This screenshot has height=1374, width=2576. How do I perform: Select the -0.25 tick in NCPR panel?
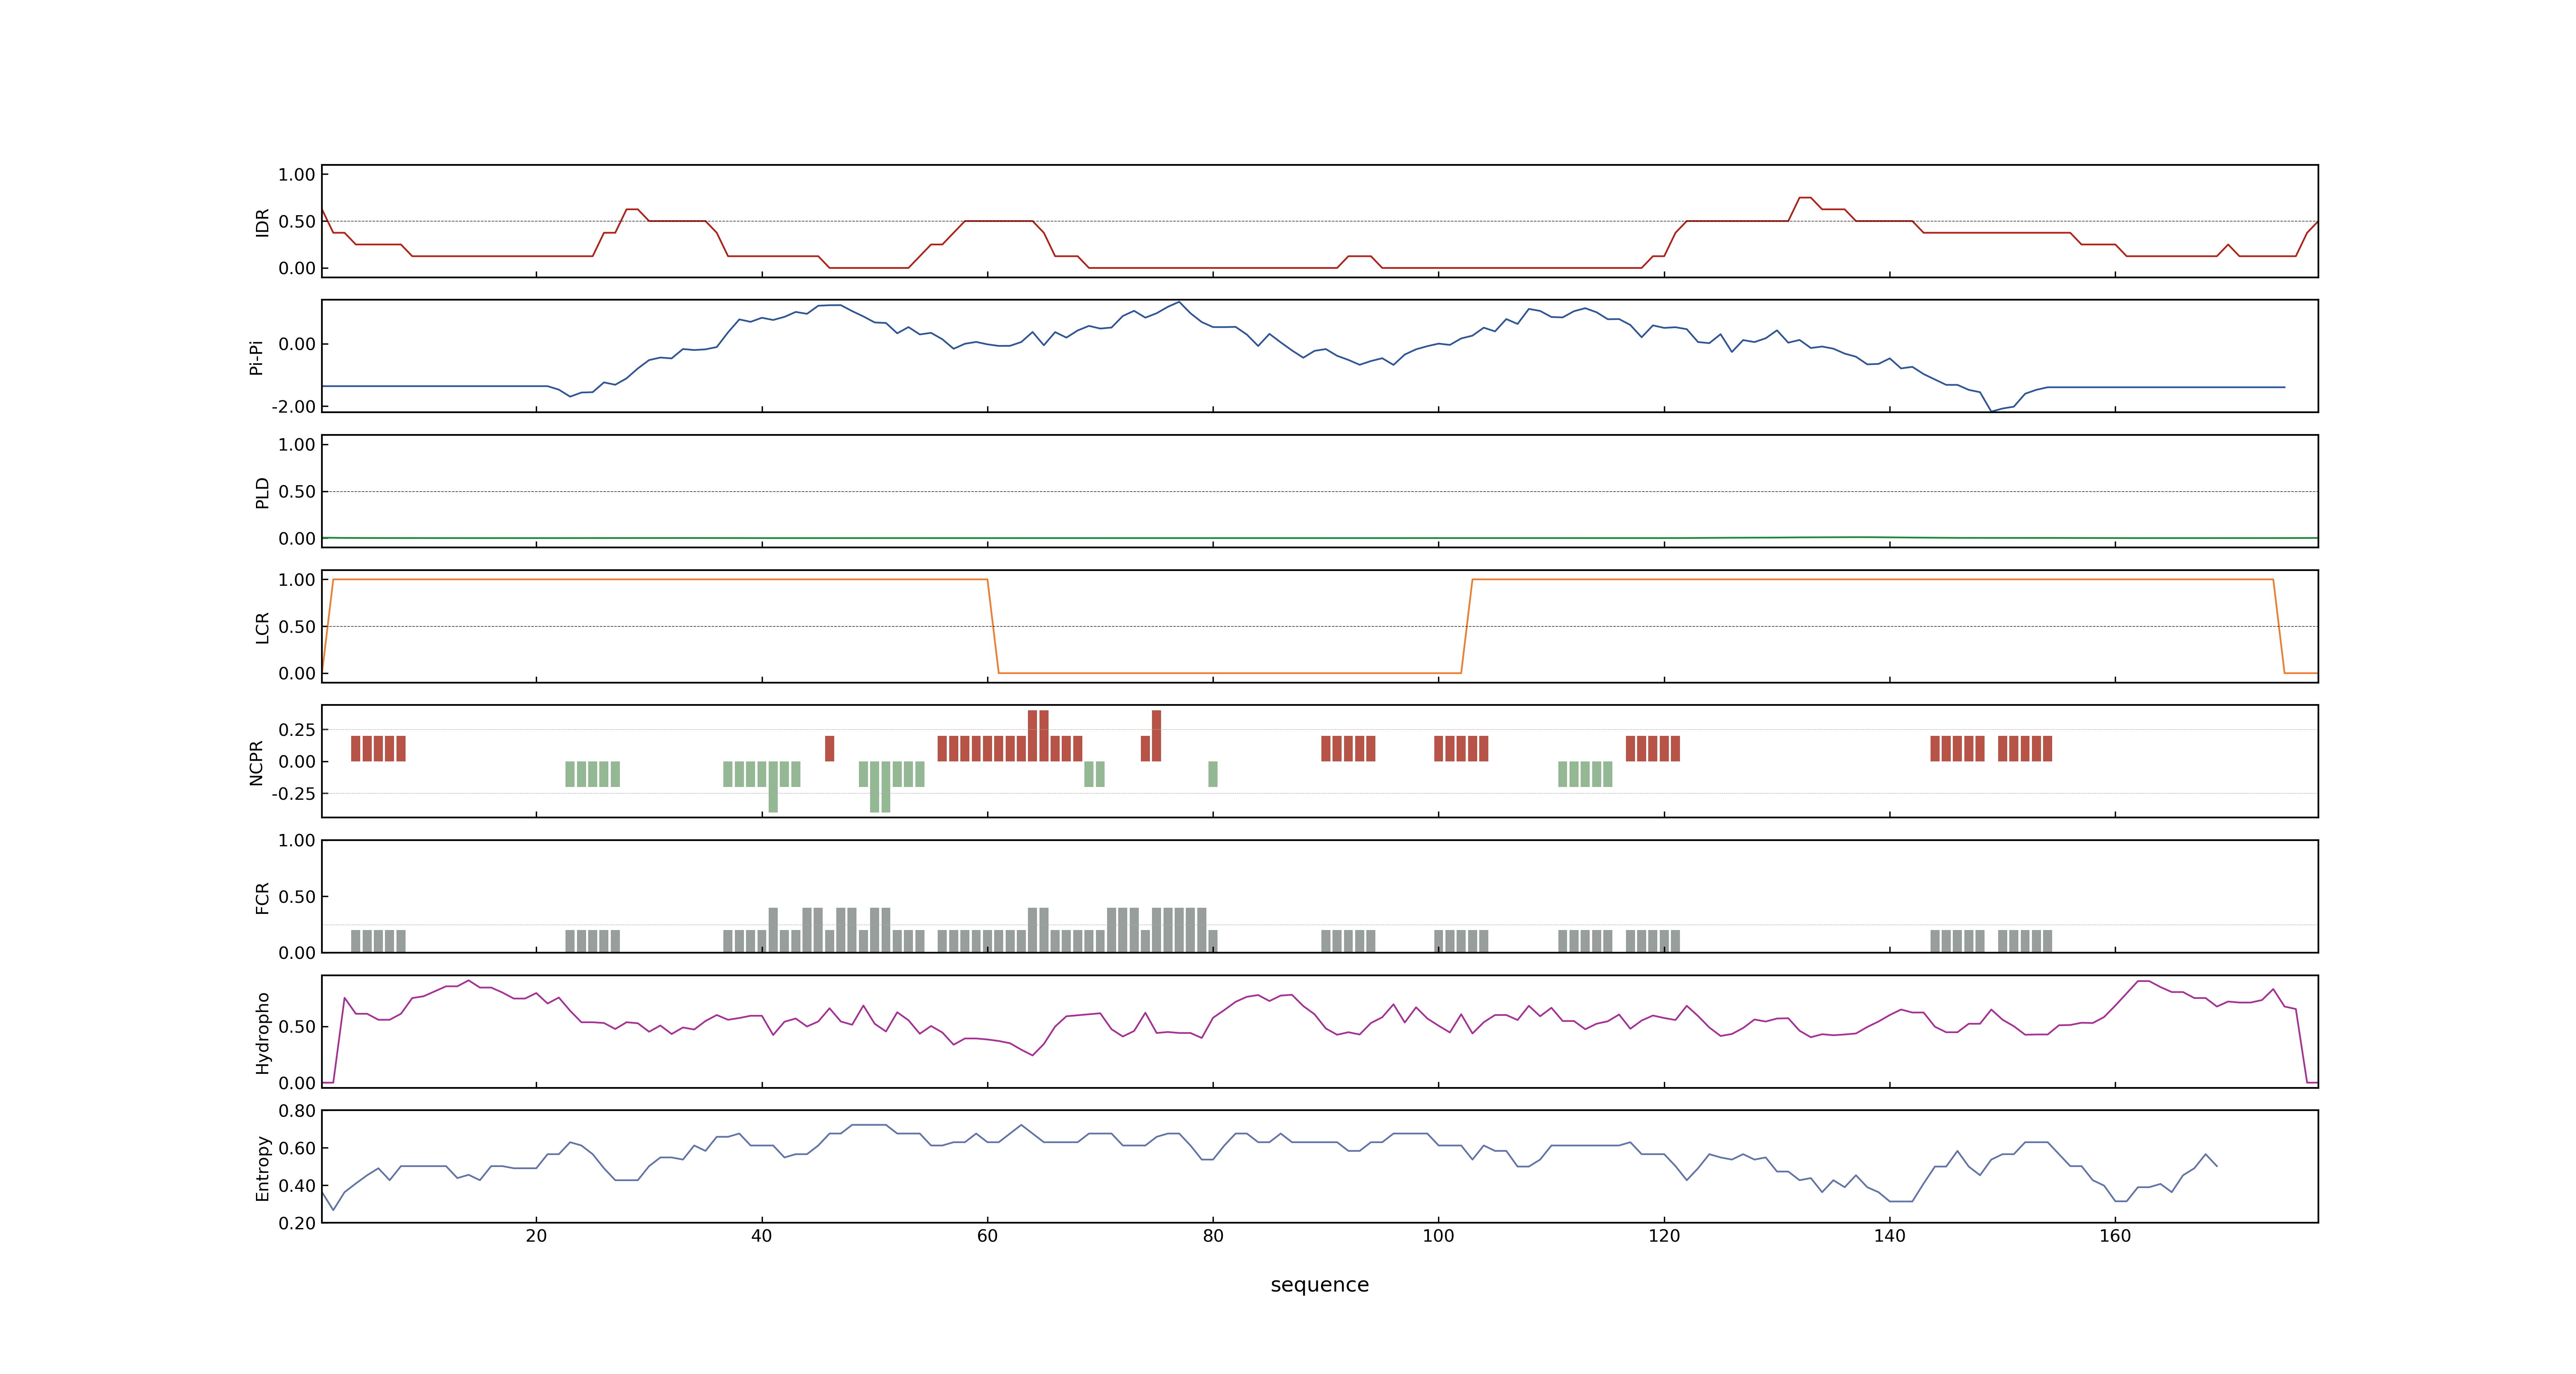click(293, 794)
